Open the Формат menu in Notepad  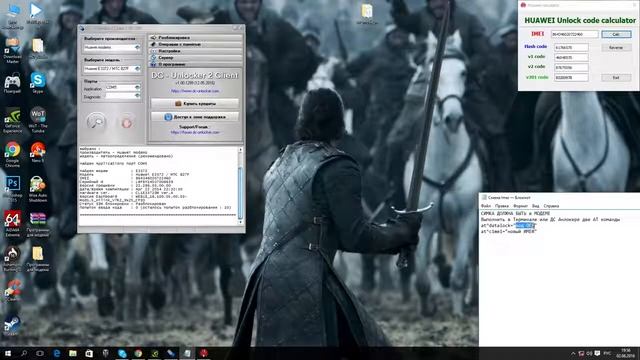tap(520, 206)
